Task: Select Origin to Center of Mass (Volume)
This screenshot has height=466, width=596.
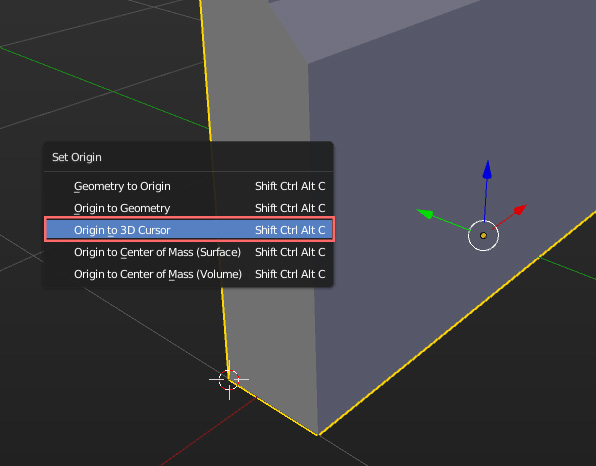Action: pyautogui.click(x=189, y=274)
